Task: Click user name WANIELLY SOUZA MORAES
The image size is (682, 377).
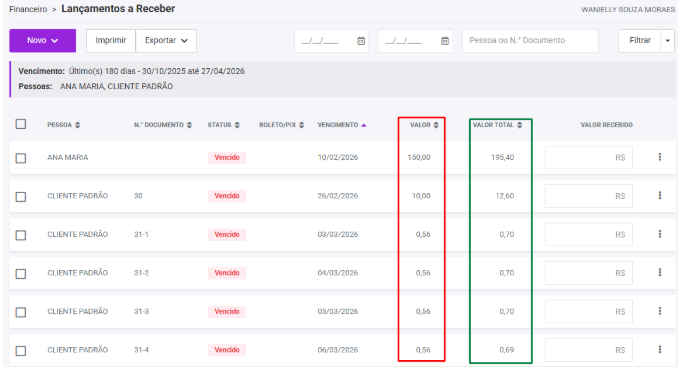Action: click(628, 10)
